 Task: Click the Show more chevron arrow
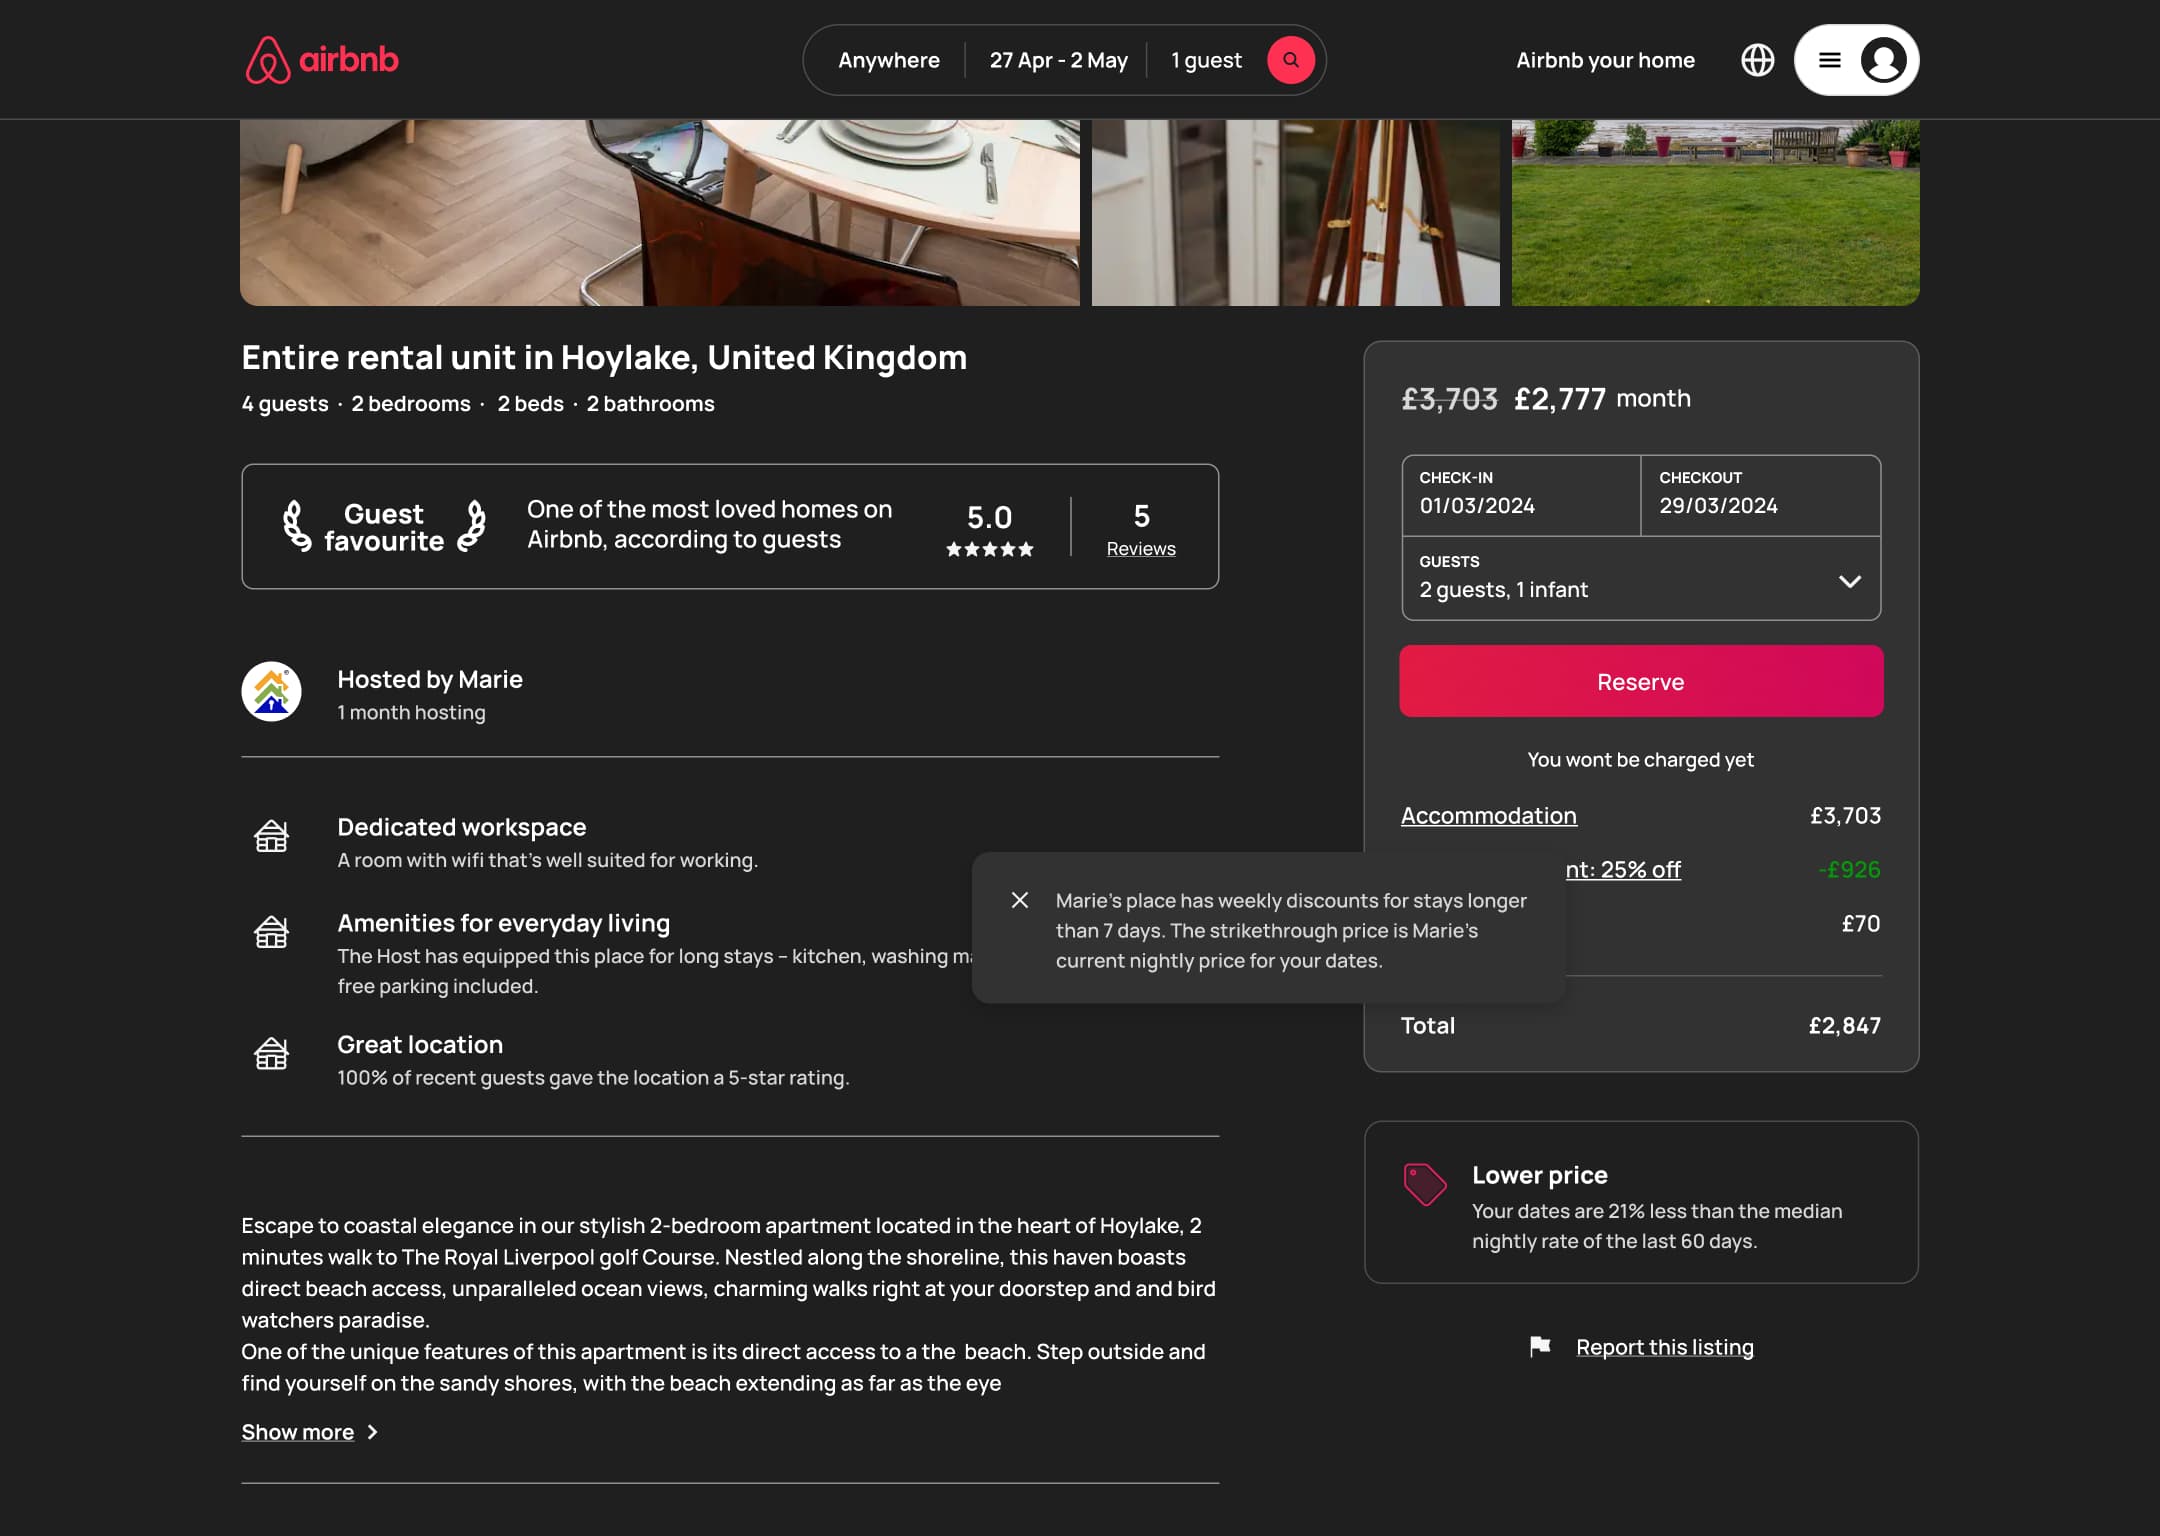coord(372,1432)
